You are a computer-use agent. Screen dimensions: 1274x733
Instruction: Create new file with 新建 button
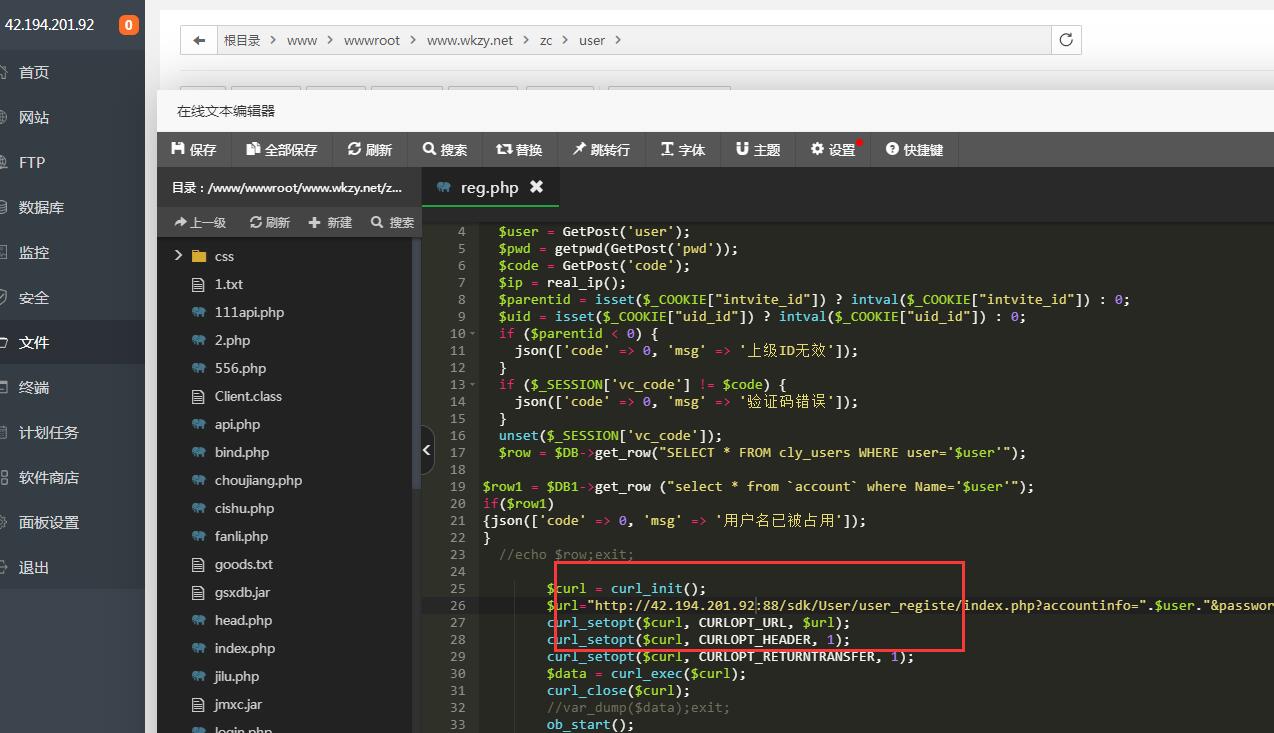(x=330, y=222)
